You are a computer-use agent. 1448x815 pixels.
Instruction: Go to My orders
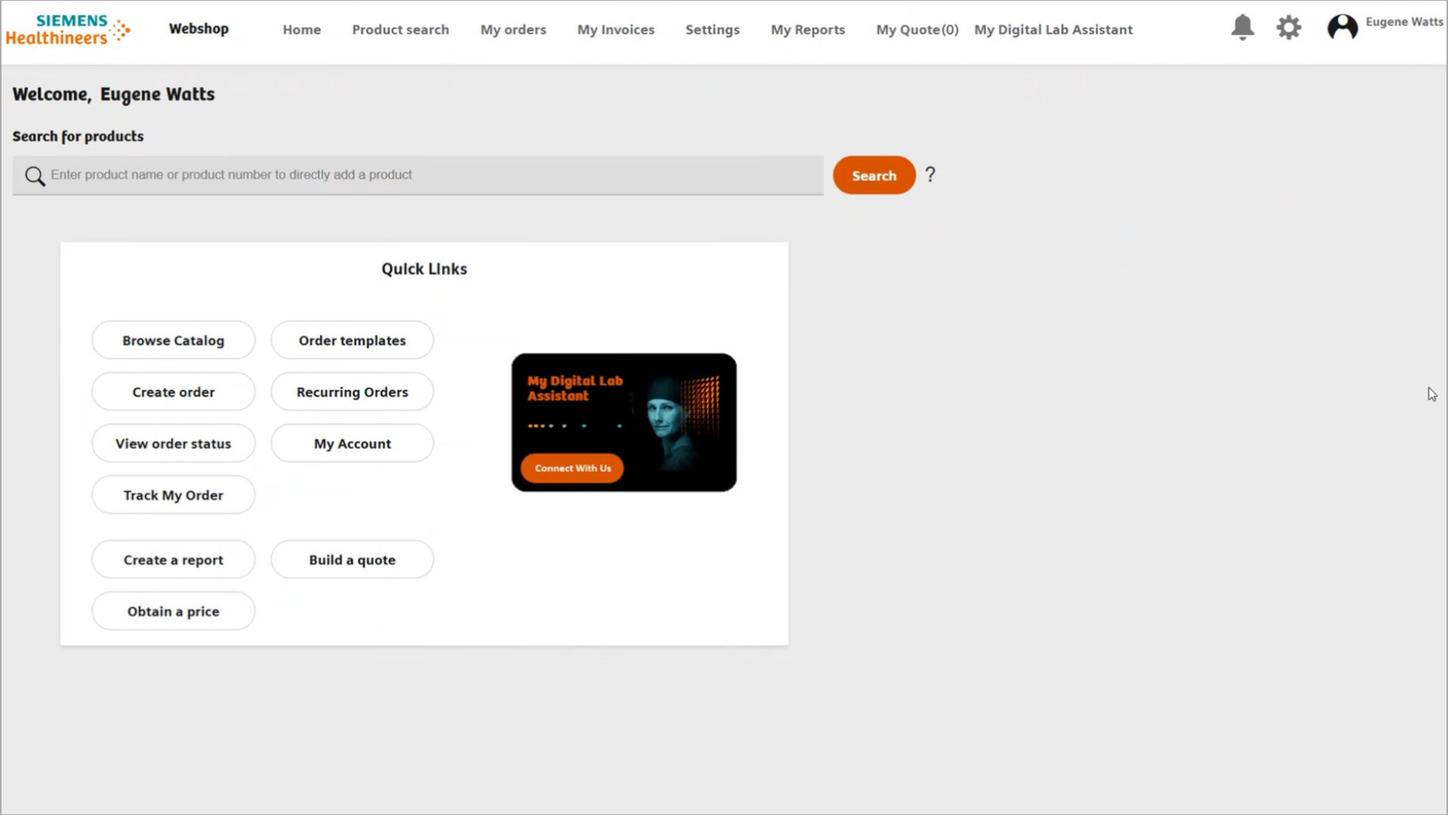click(x=513, y=29)
